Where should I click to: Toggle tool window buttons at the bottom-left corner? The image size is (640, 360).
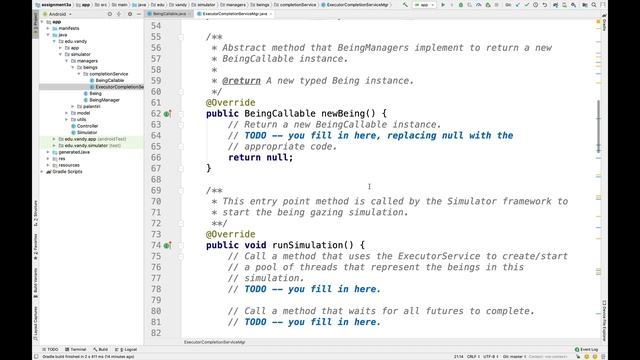click(36, 356)
